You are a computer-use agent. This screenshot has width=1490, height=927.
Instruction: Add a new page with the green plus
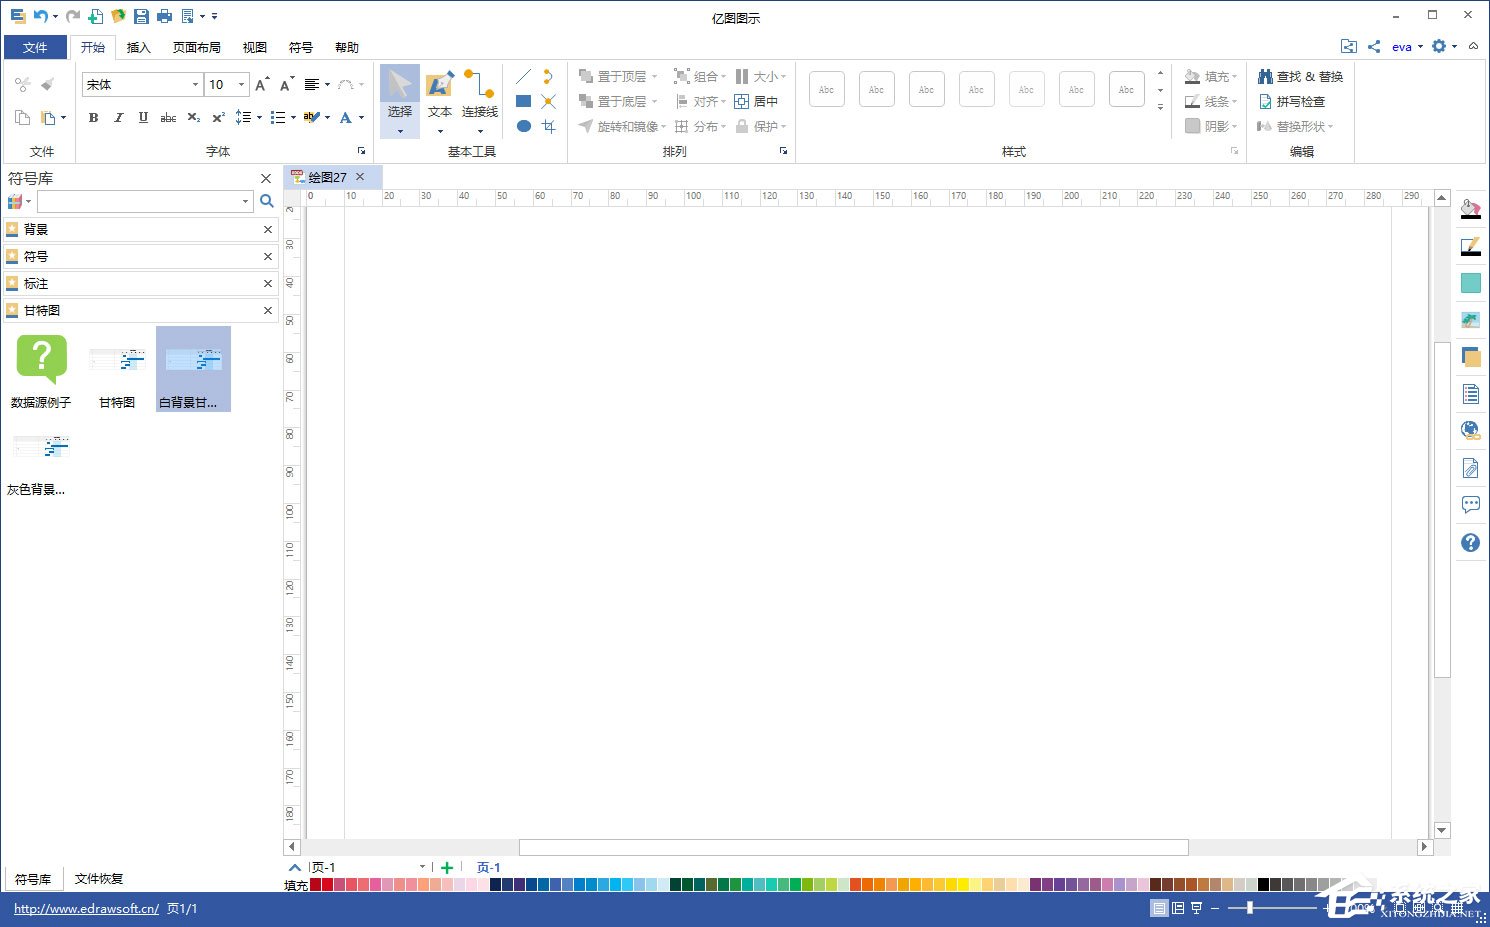(x=447, y=868)
